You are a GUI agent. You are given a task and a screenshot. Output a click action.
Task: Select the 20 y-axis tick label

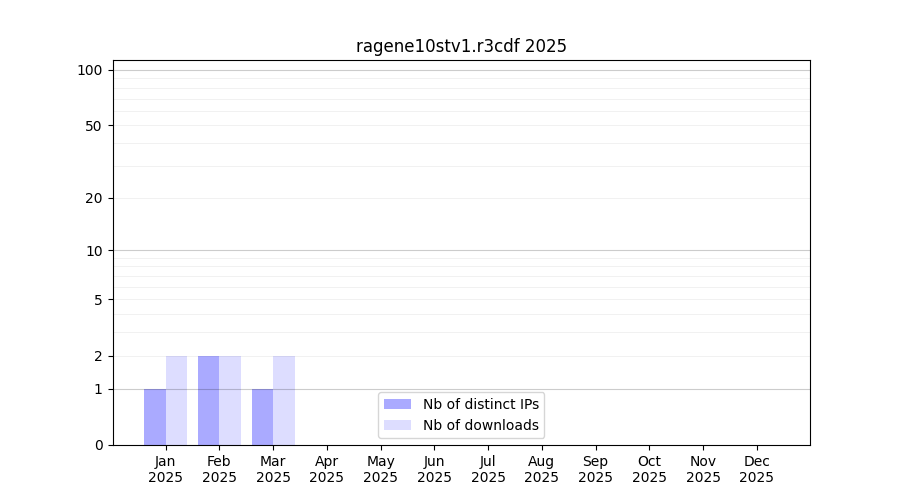click(x=94, y=198)
